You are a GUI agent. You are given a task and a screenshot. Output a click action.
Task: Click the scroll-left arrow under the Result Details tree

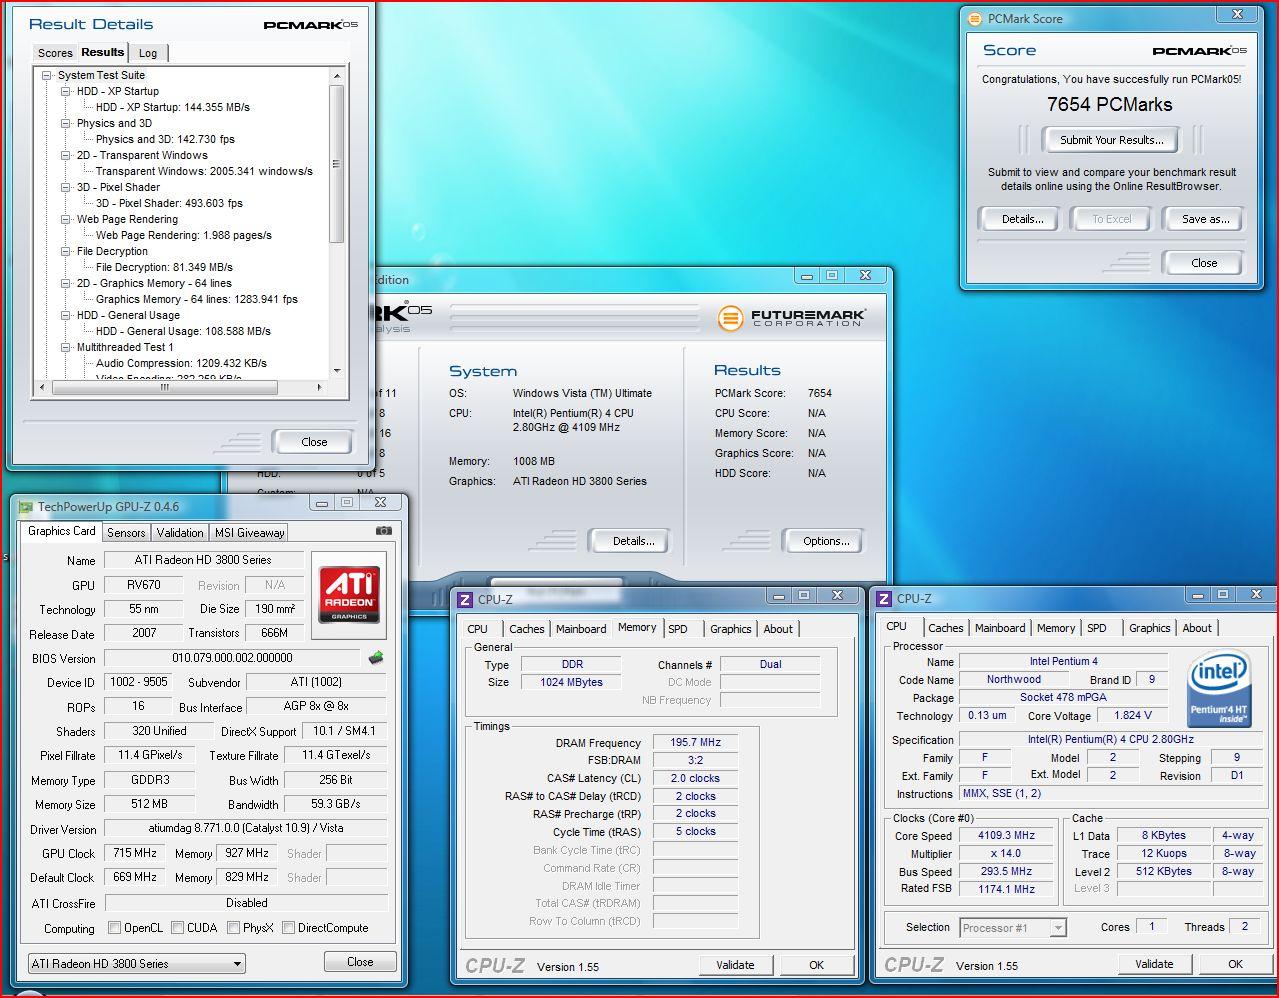point(42,387)
